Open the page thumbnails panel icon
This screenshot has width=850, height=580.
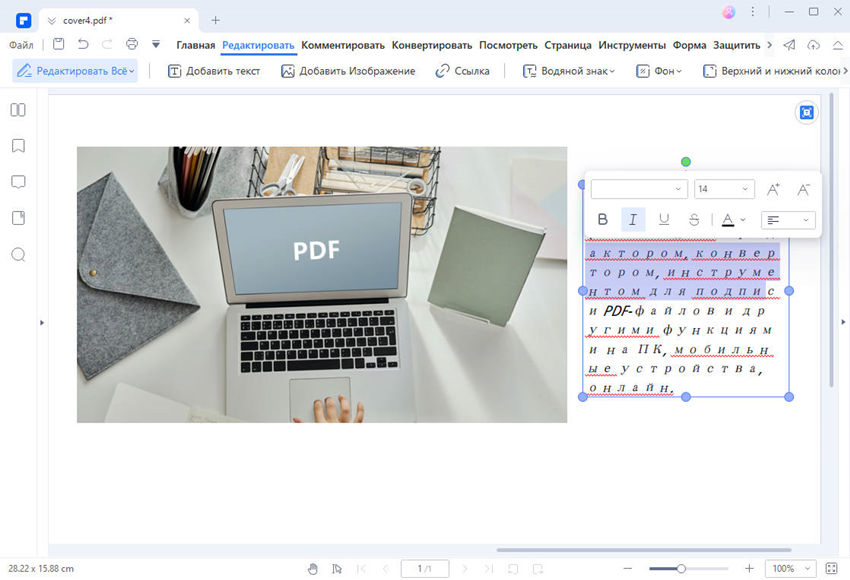pos(18,110)
